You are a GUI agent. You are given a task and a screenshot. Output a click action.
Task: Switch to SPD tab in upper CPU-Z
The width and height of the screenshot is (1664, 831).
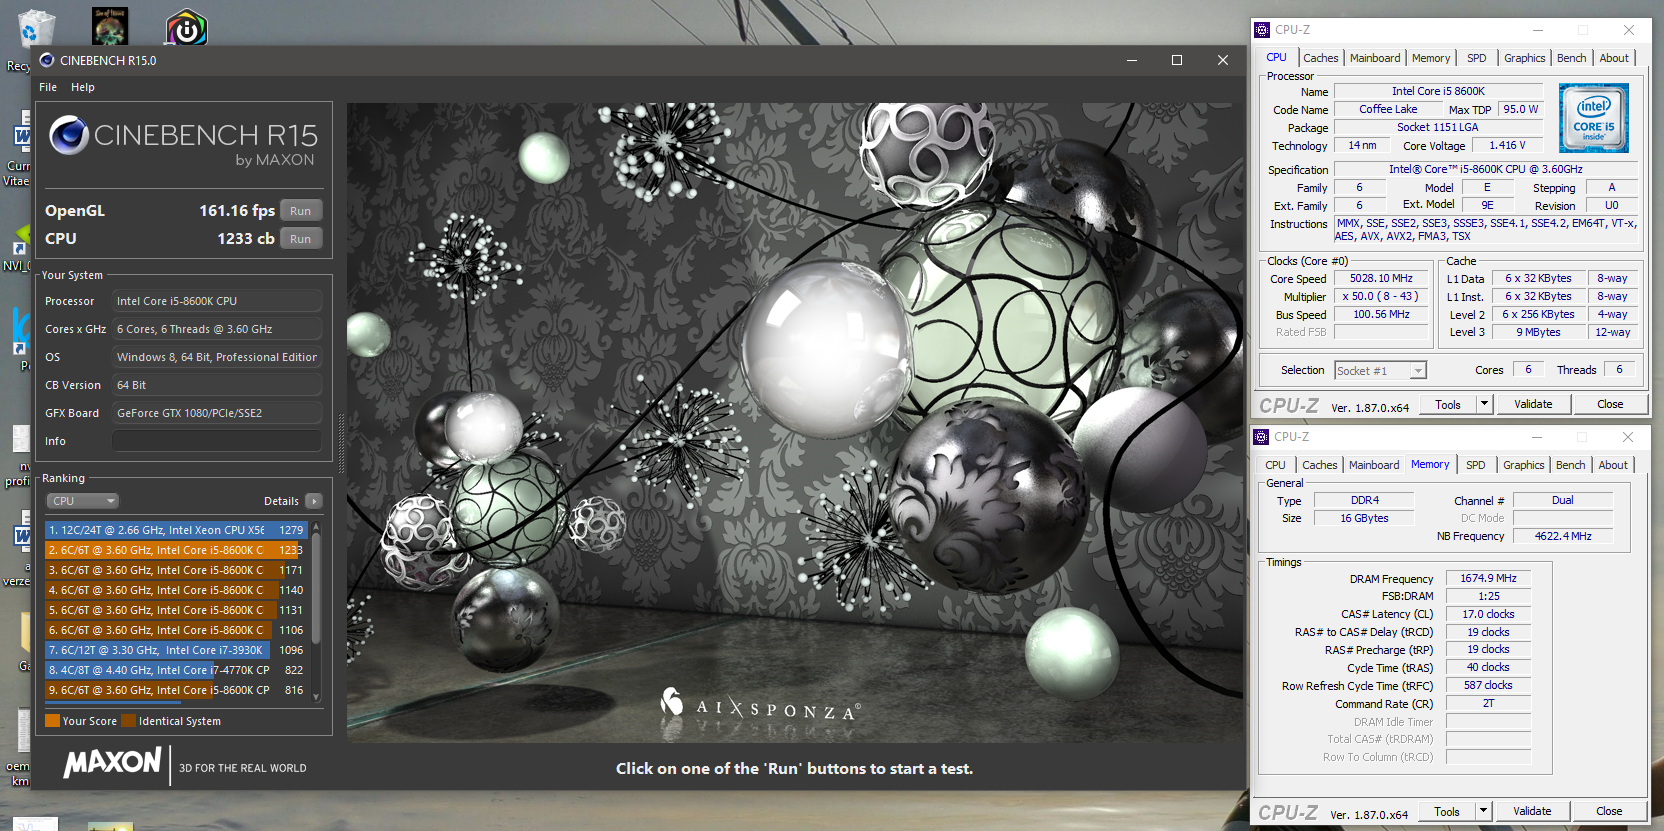[1477, 58]
